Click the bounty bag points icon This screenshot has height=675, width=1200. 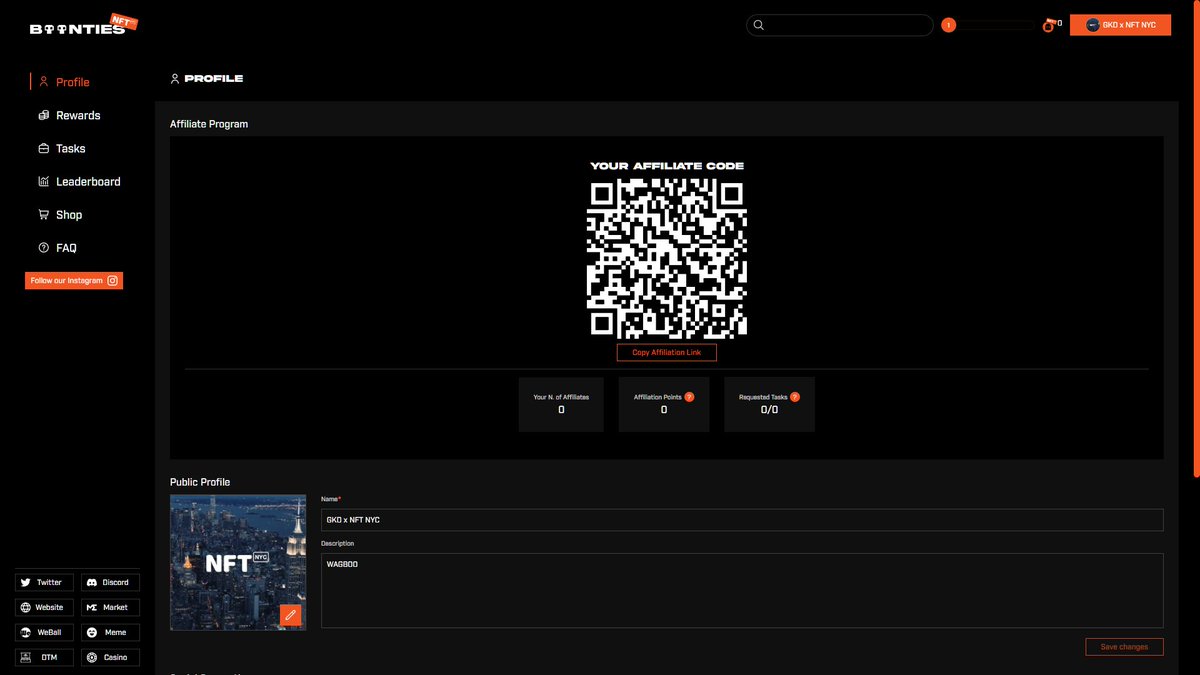click(1048, 25)
